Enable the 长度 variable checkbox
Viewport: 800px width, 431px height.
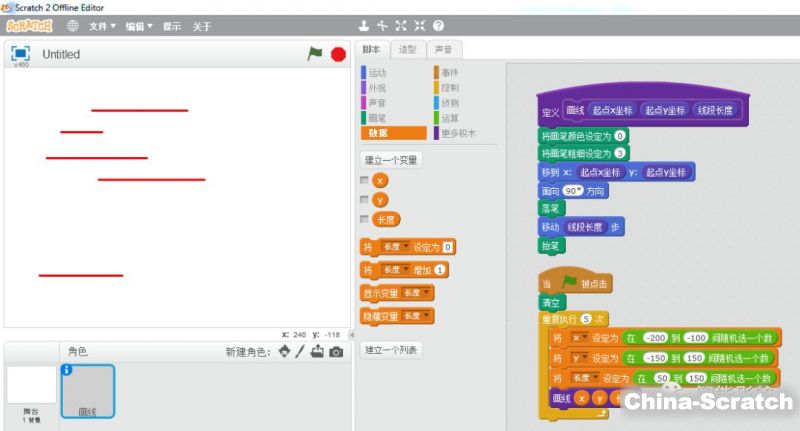pyautogui.click(x=365, y=219)
